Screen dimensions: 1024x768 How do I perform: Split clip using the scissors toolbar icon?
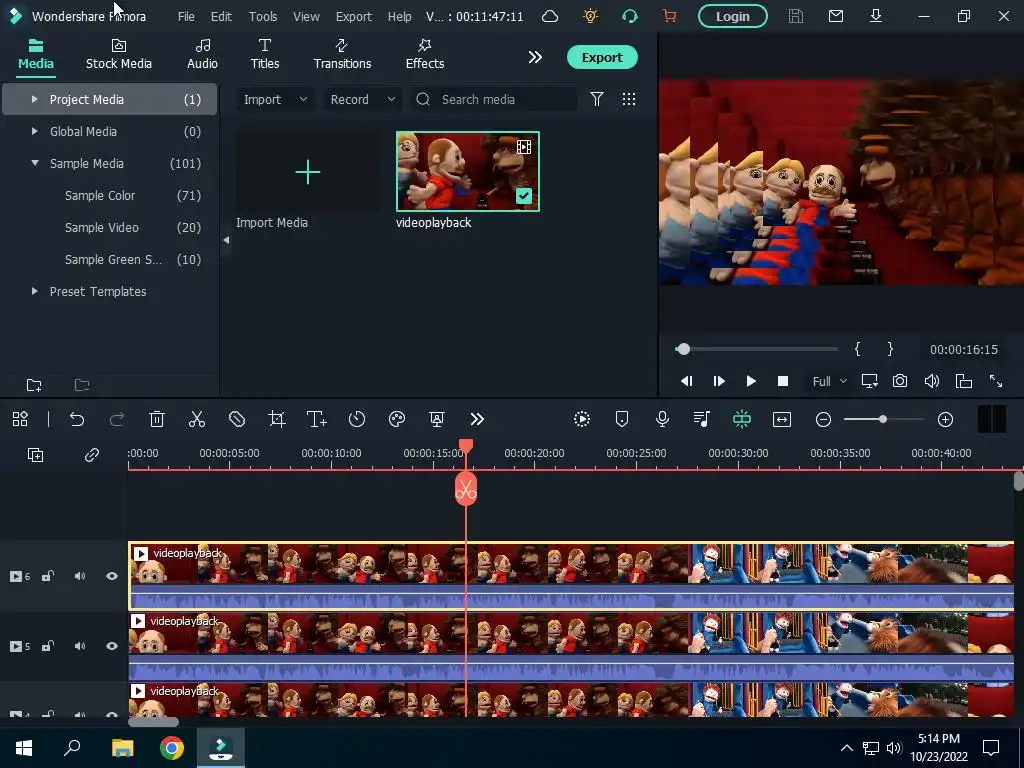coord(197,419)
